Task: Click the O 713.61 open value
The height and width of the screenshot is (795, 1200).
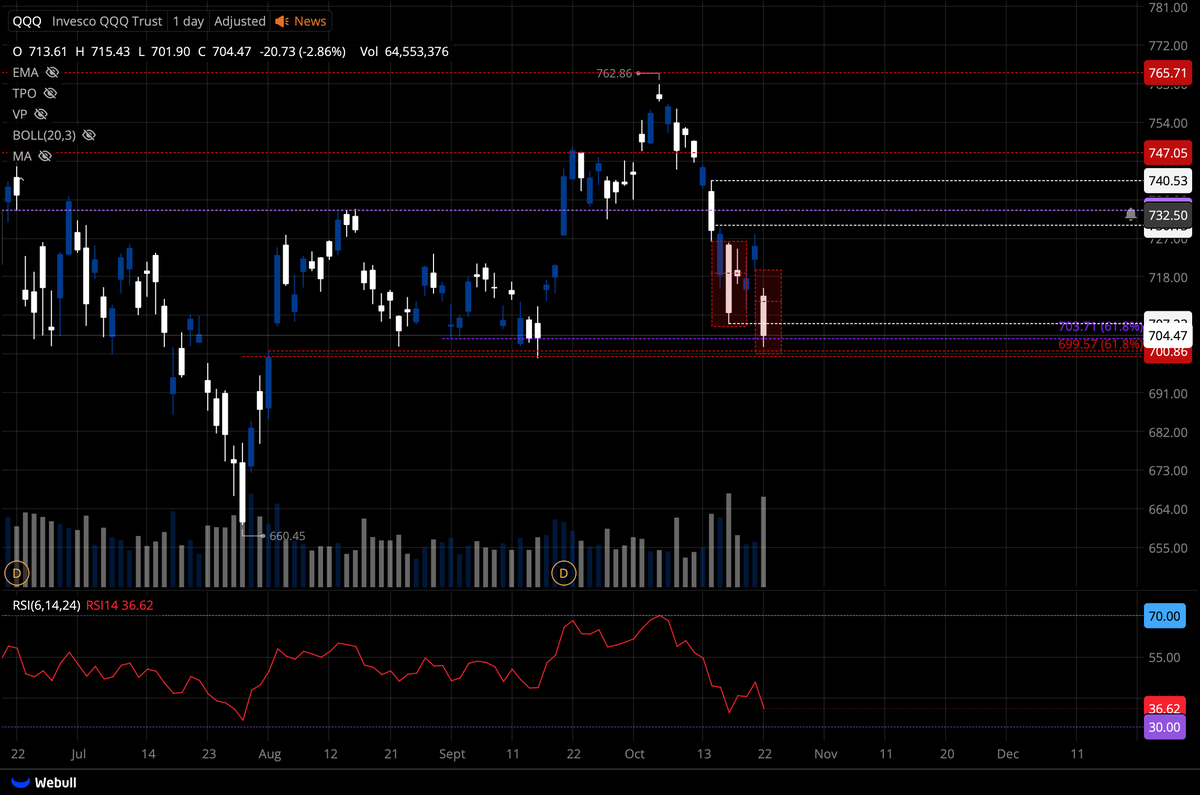Action: [40, 51]
